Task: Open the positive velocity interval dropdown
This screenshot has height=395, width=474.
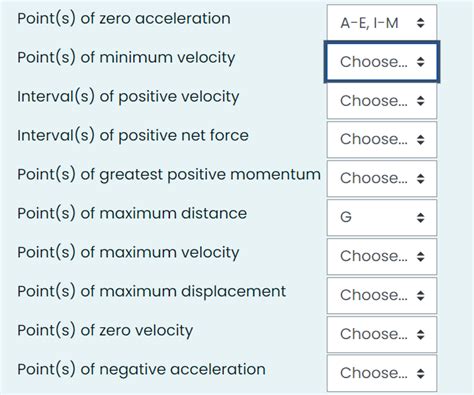Action: [382, 101]
